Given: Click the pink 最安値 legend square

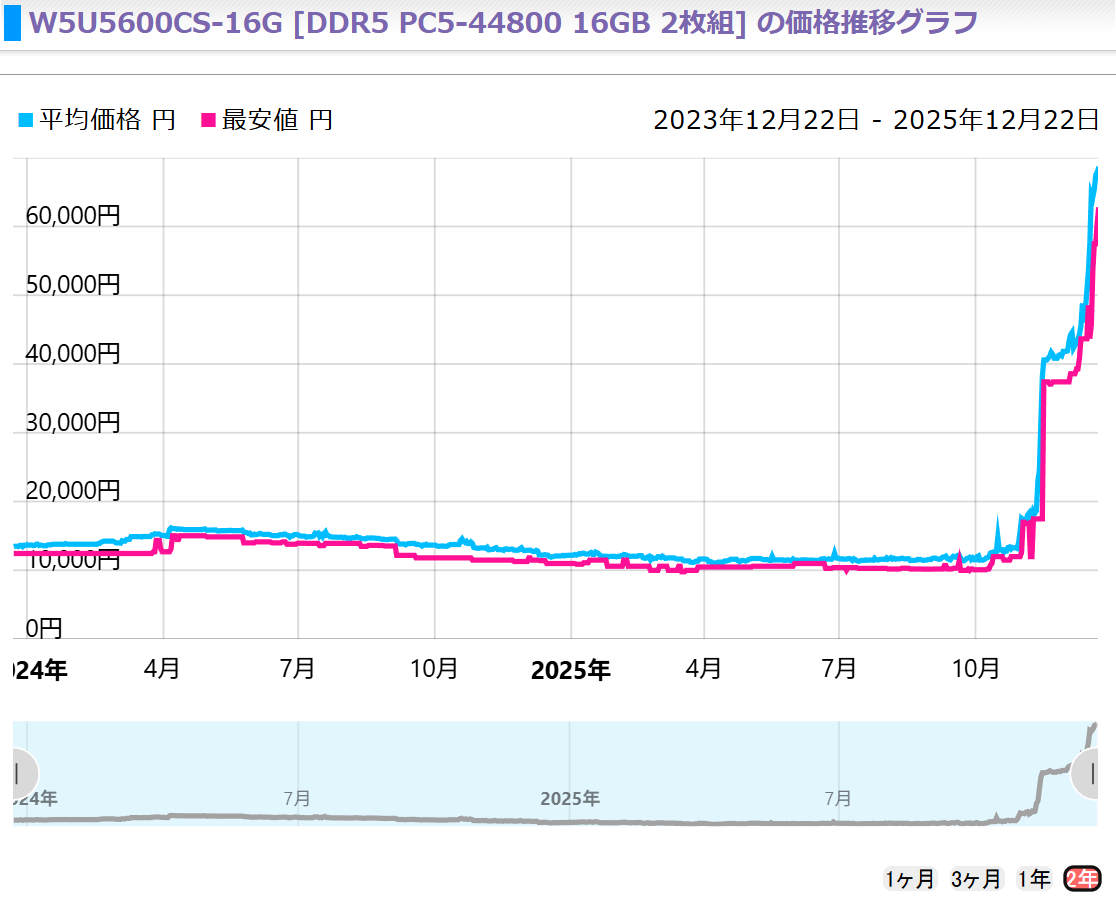Looking at the screenshot, I should point(209,121).
